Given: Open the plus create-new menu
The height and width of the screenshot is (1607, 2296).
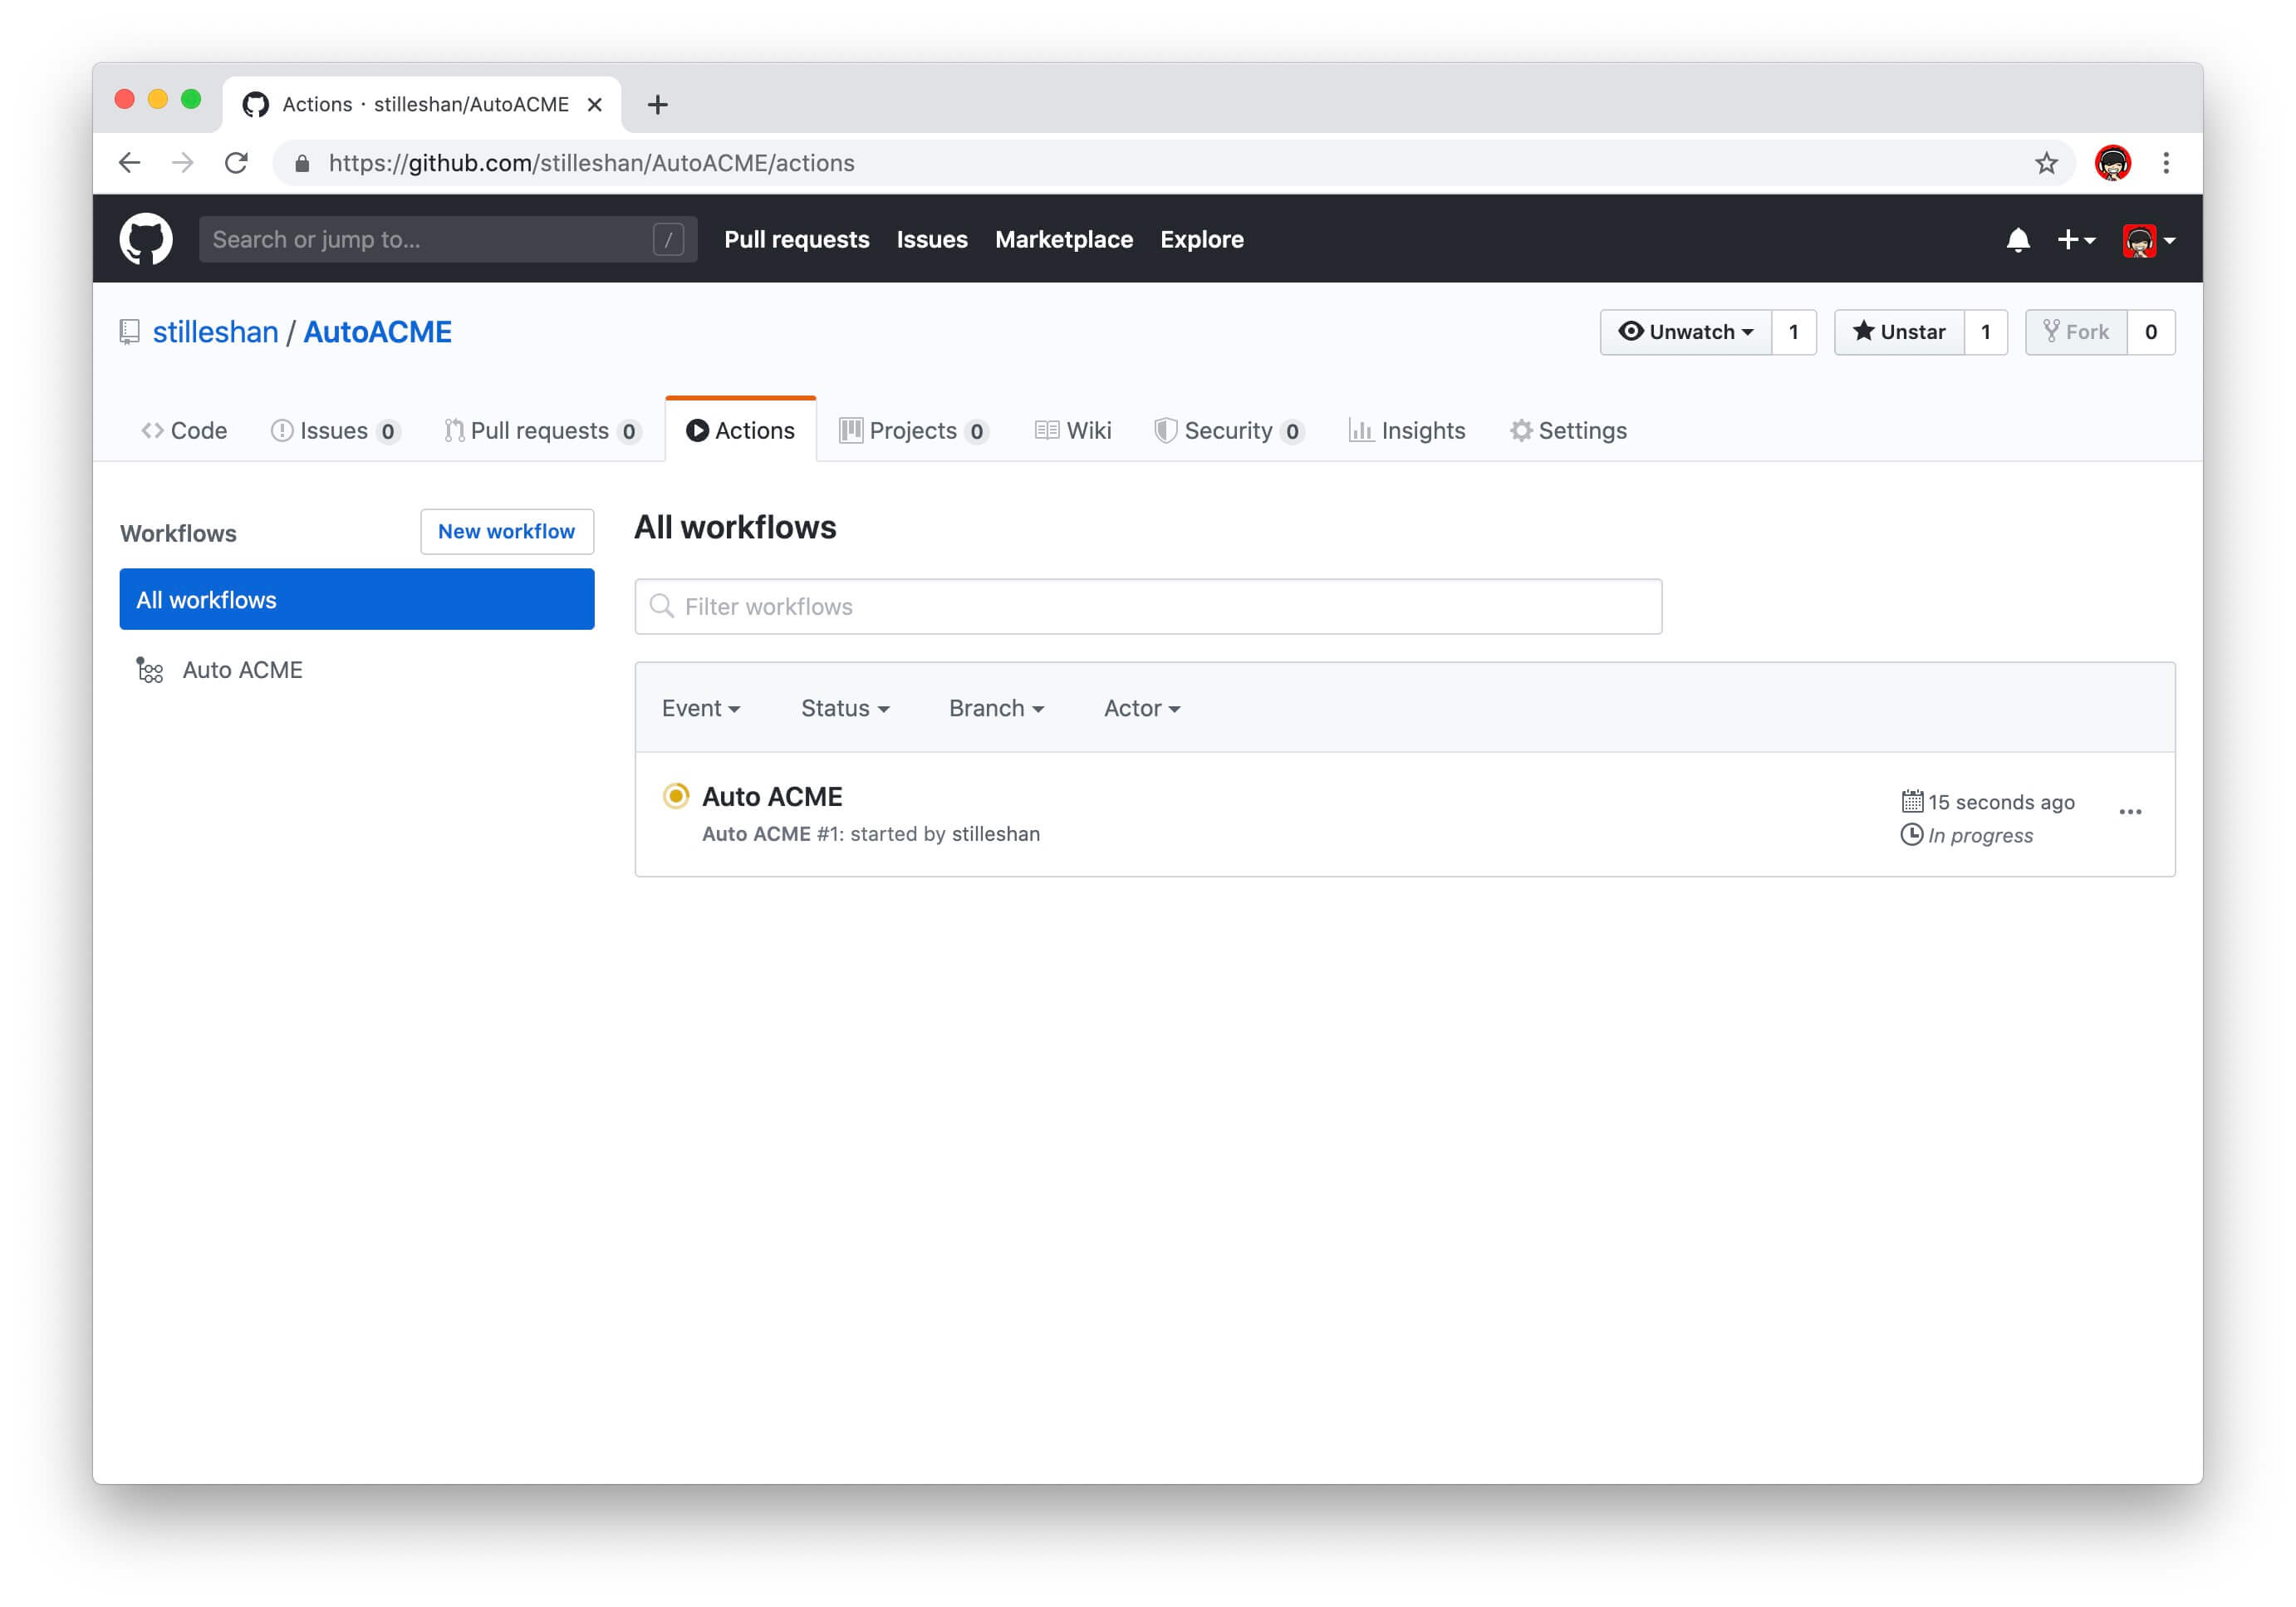Looking at the screenshot, I should click(2076, 240).
